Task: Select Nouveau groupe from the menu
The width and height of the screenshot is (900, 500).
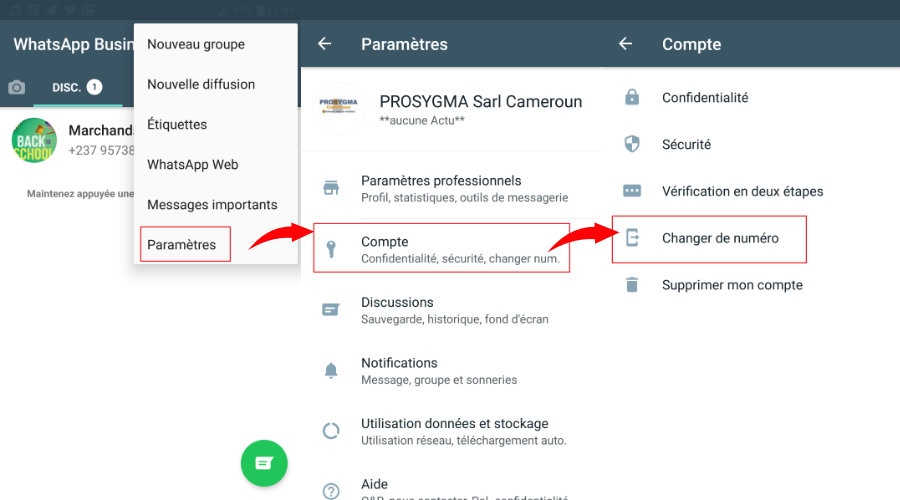Action: coord(196,44)
